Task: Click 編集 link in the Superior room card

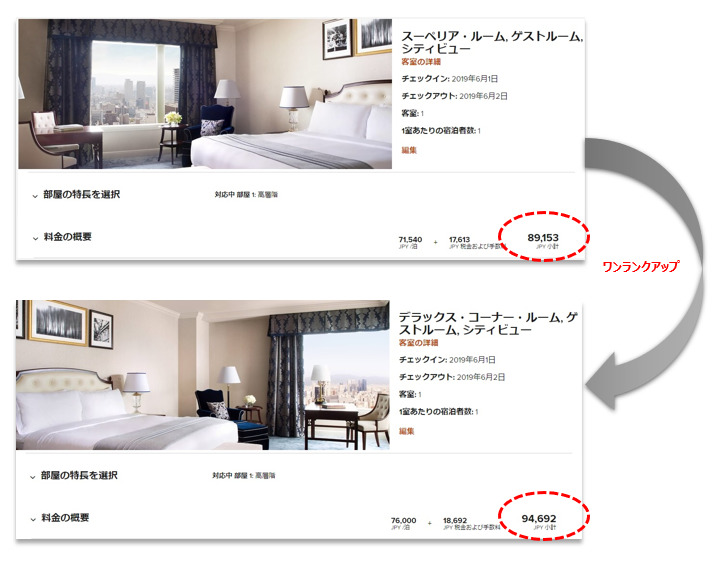Action: (409, 150)
